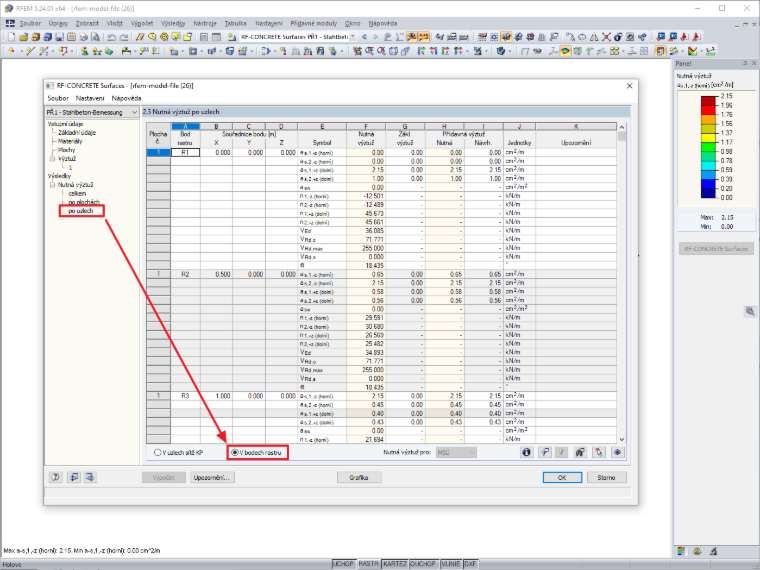Click the green color band in legend
Image resolution: width=760 pixels, height=570 pixels.
click(x=708, y=147)
